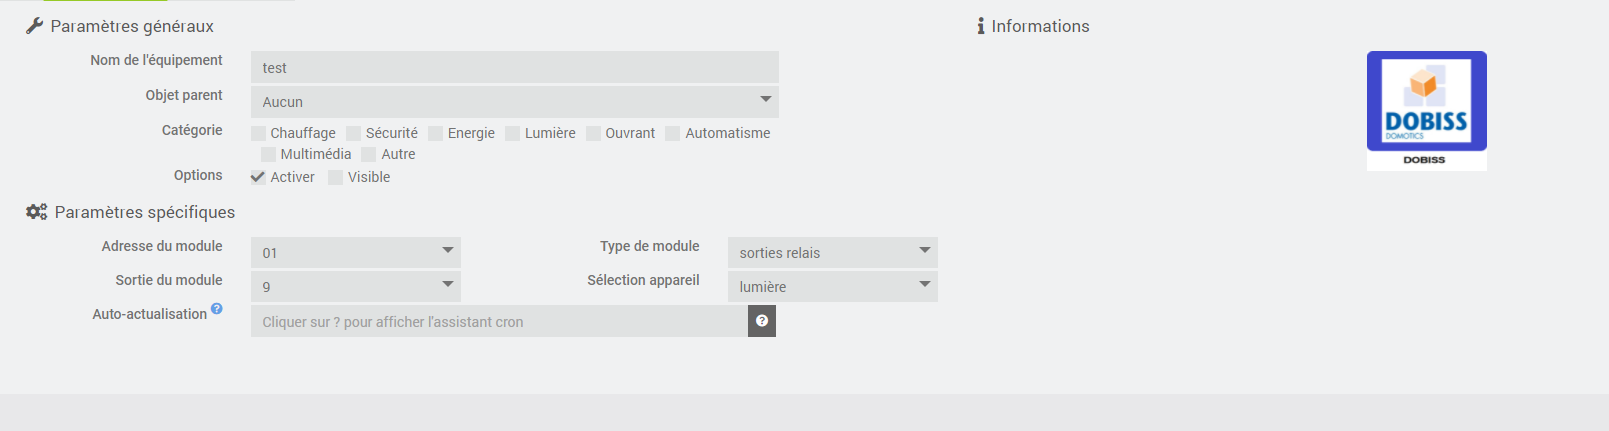The width and height of the screenshot is (1609, 431).
Task: Toggle the Visible option checkbox
Action: [336, 178]
